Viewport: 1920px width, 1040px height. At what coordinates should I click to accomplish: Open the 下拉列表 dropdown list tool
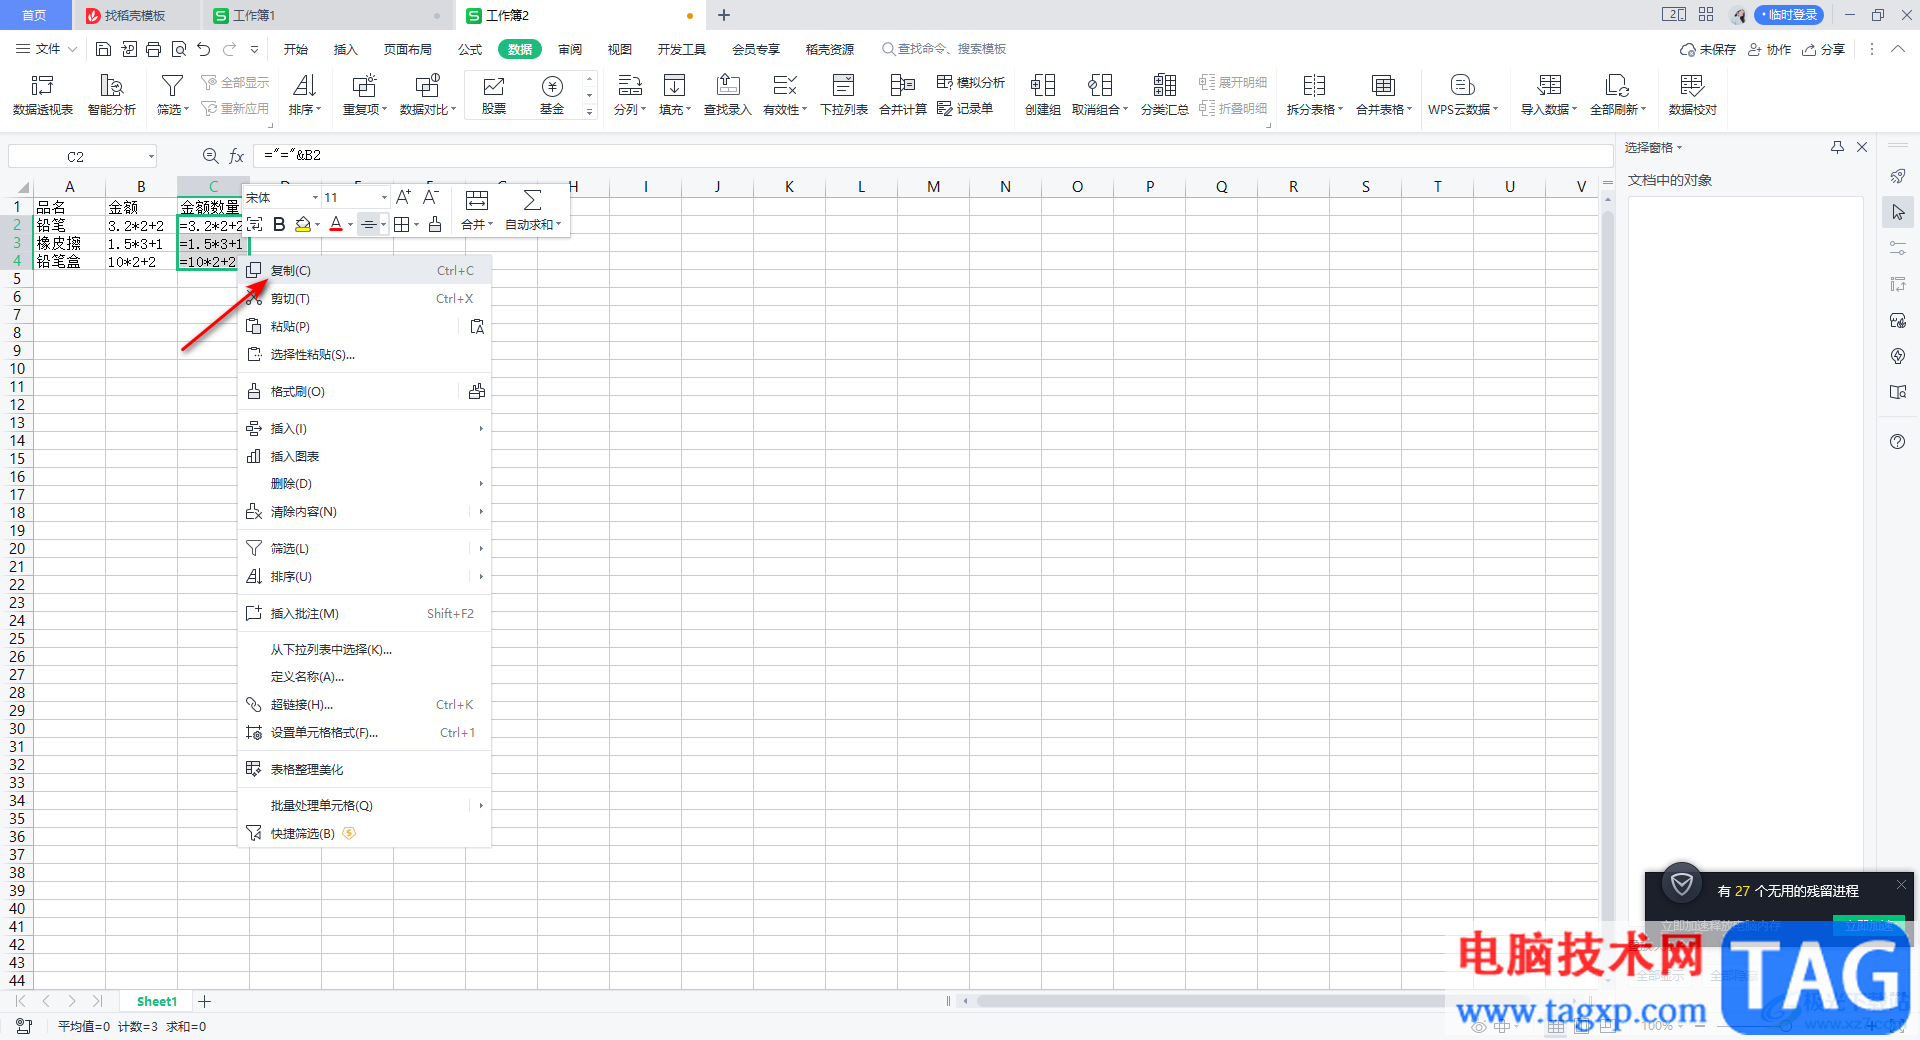pyautogui.click(x=844, y=95)
